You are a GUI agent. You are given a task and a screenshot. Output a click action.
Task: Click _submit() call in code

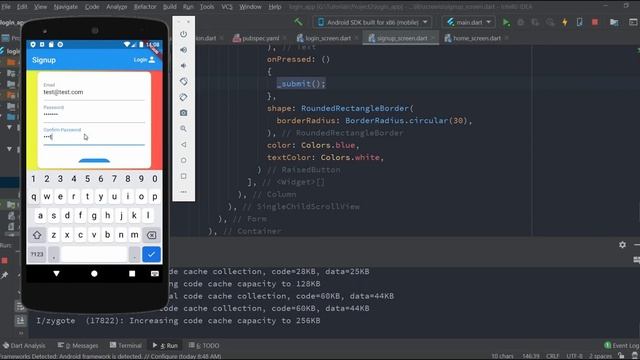pos(301,84)
